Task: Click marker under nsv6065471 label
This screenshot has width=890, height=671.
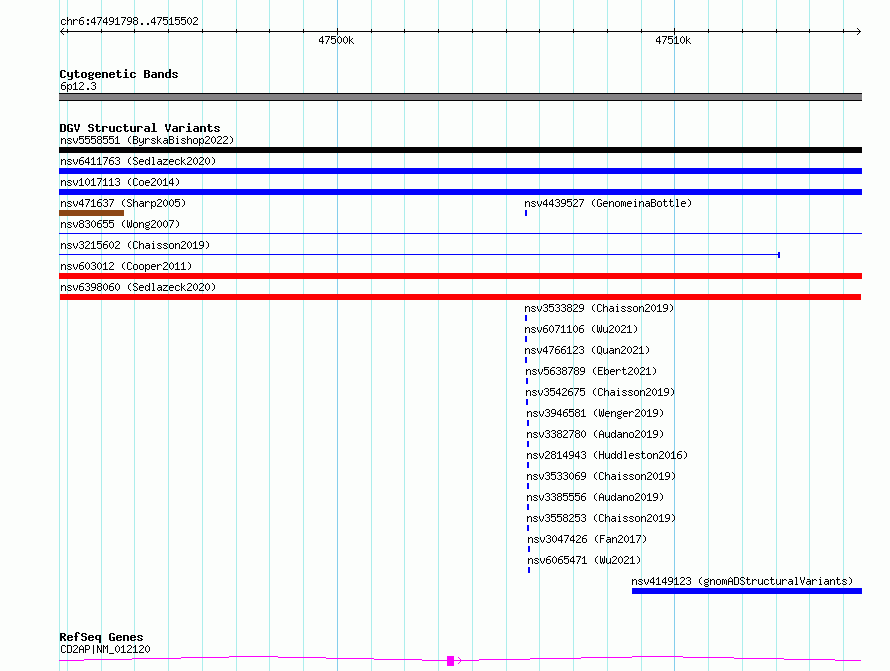Action: point(529,570)
